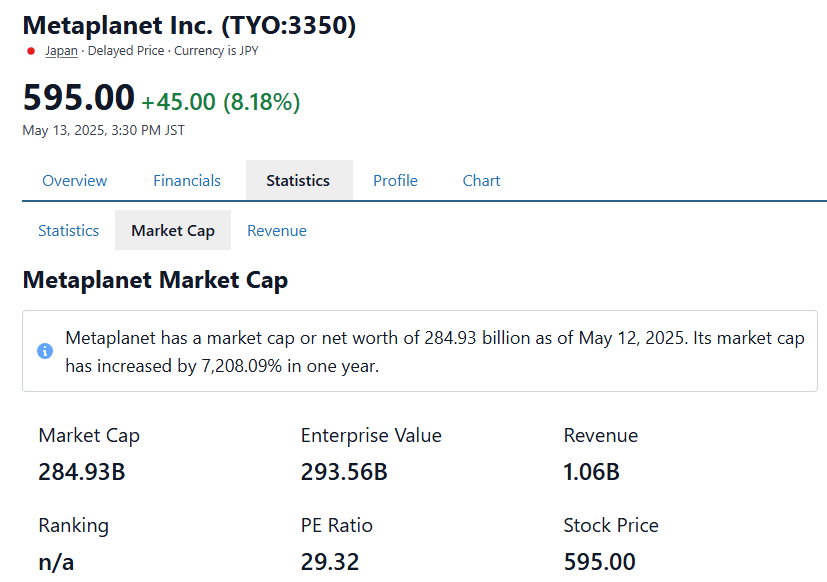This screenshot has height=582, width=827.
Task: Switch to the Statistics sub-tab
Action: [68, 230]
